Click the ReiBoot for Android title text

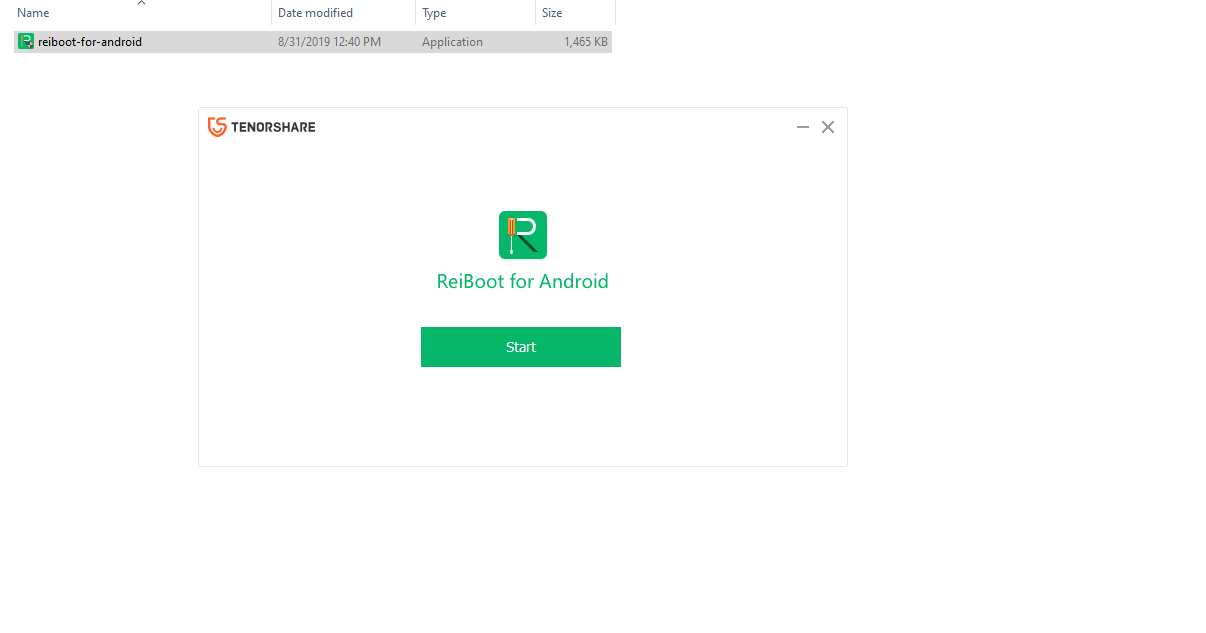[523, 281]
